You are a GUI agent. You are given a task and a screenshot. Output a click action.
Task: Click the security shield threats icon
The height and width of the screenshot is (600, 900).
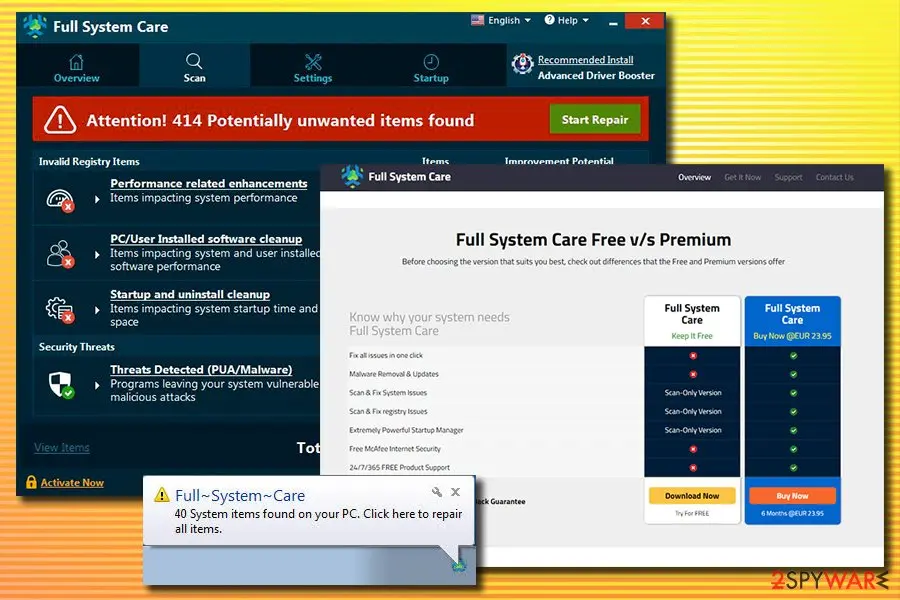point(61,385)
